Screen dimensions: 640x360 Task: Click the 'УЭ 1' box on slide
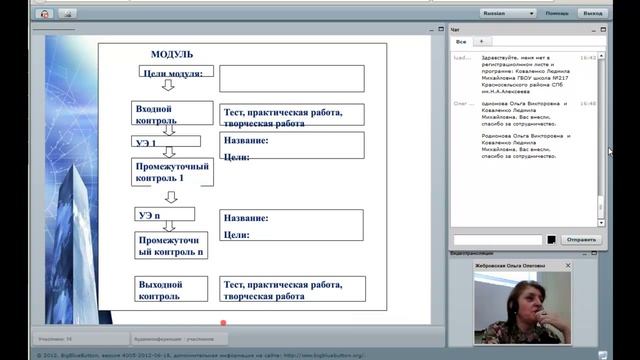166,141
